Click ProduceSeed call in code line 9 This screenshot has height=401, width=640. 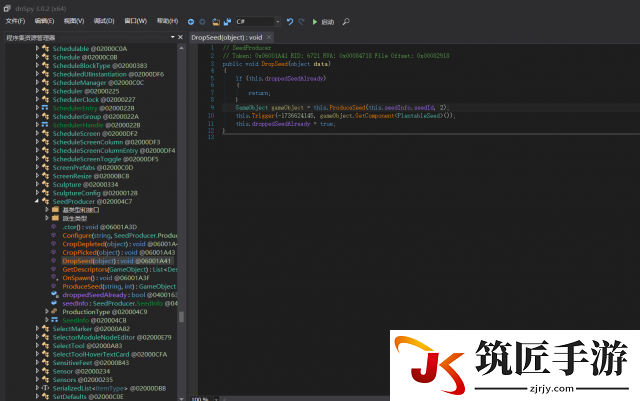(347, 108)
